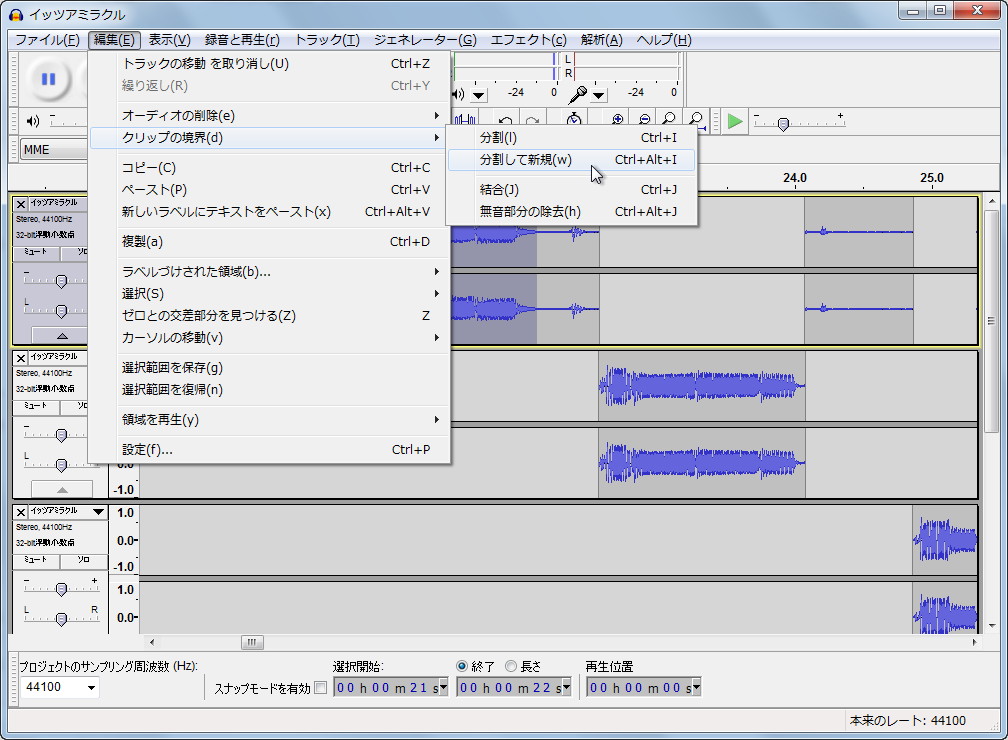Click the microphone input meter icon

(x=577, y=95)
